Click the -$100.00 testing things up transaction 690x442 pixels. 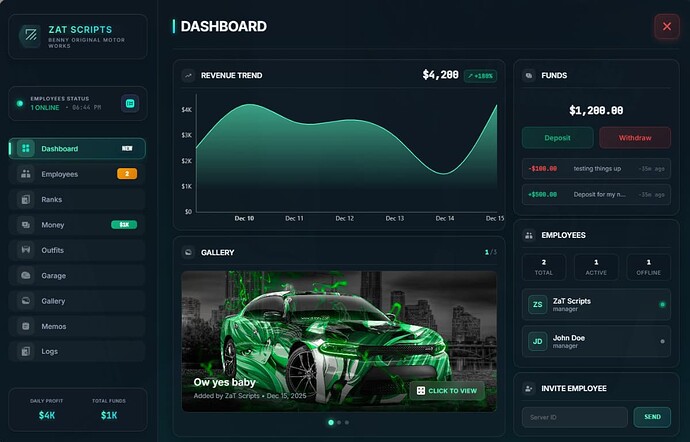[x=596, y=169]
